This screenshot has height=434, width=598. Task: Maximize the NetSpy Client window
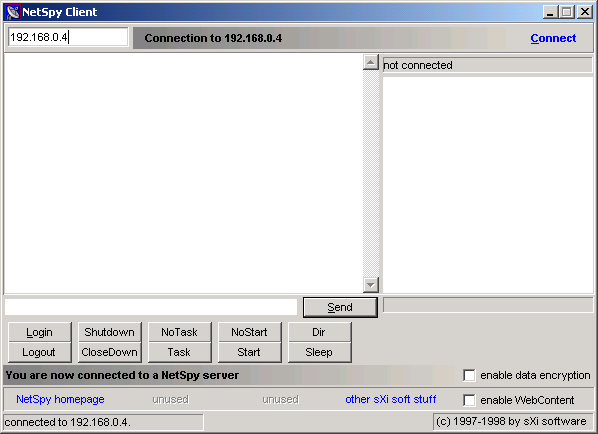tap(567, 12)
